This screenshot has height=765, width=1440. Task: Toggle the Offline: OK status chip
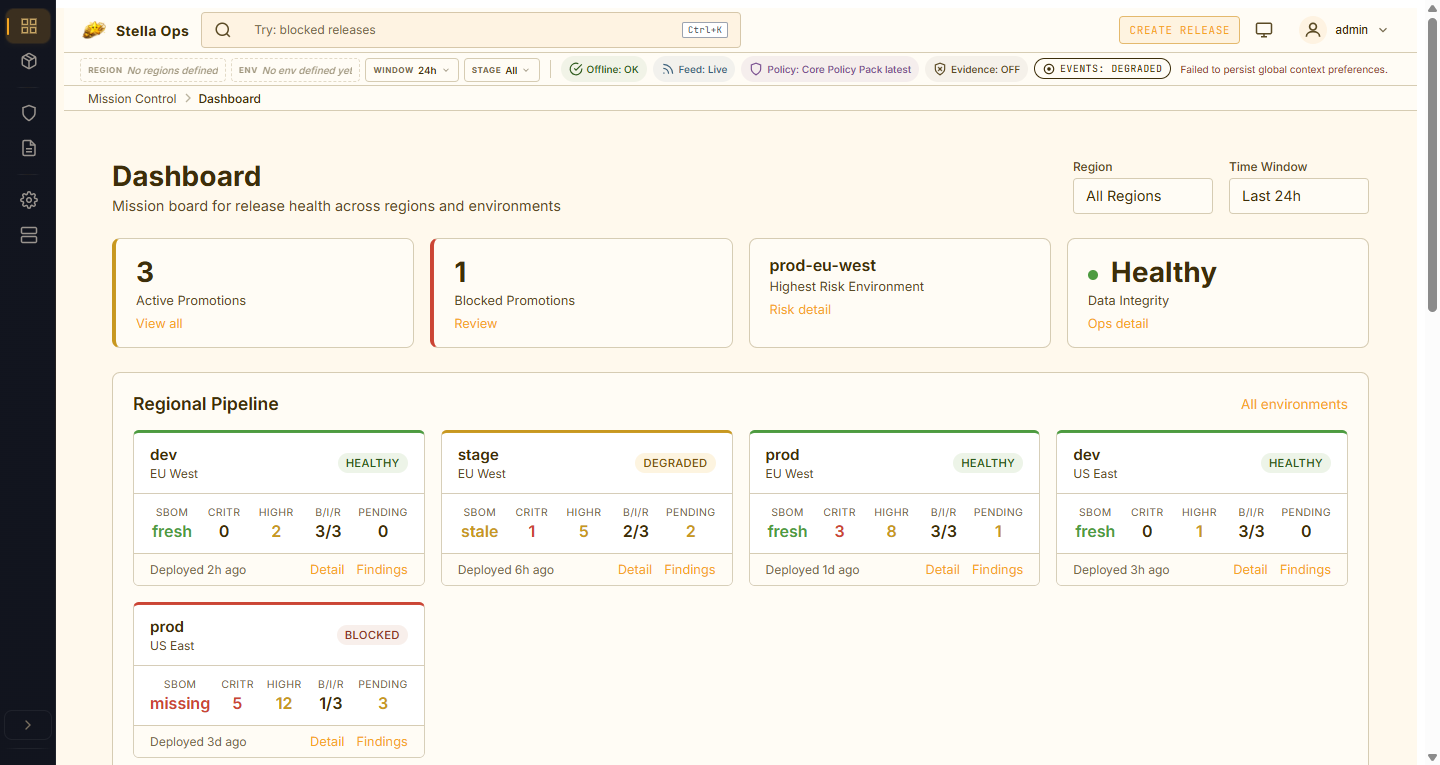point(604,70)
